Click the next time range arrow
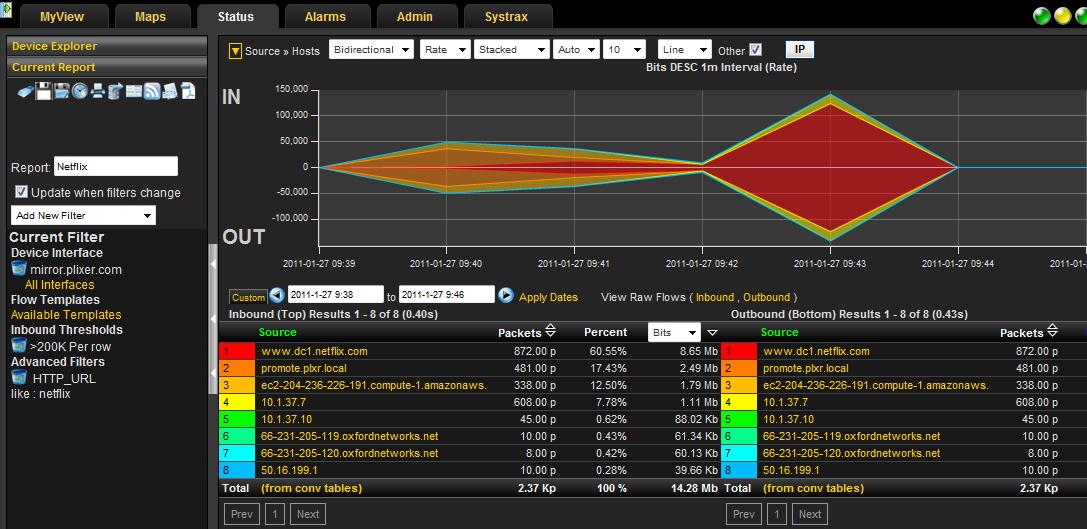This screenshot has width=1087, height=529. point(506,295)
